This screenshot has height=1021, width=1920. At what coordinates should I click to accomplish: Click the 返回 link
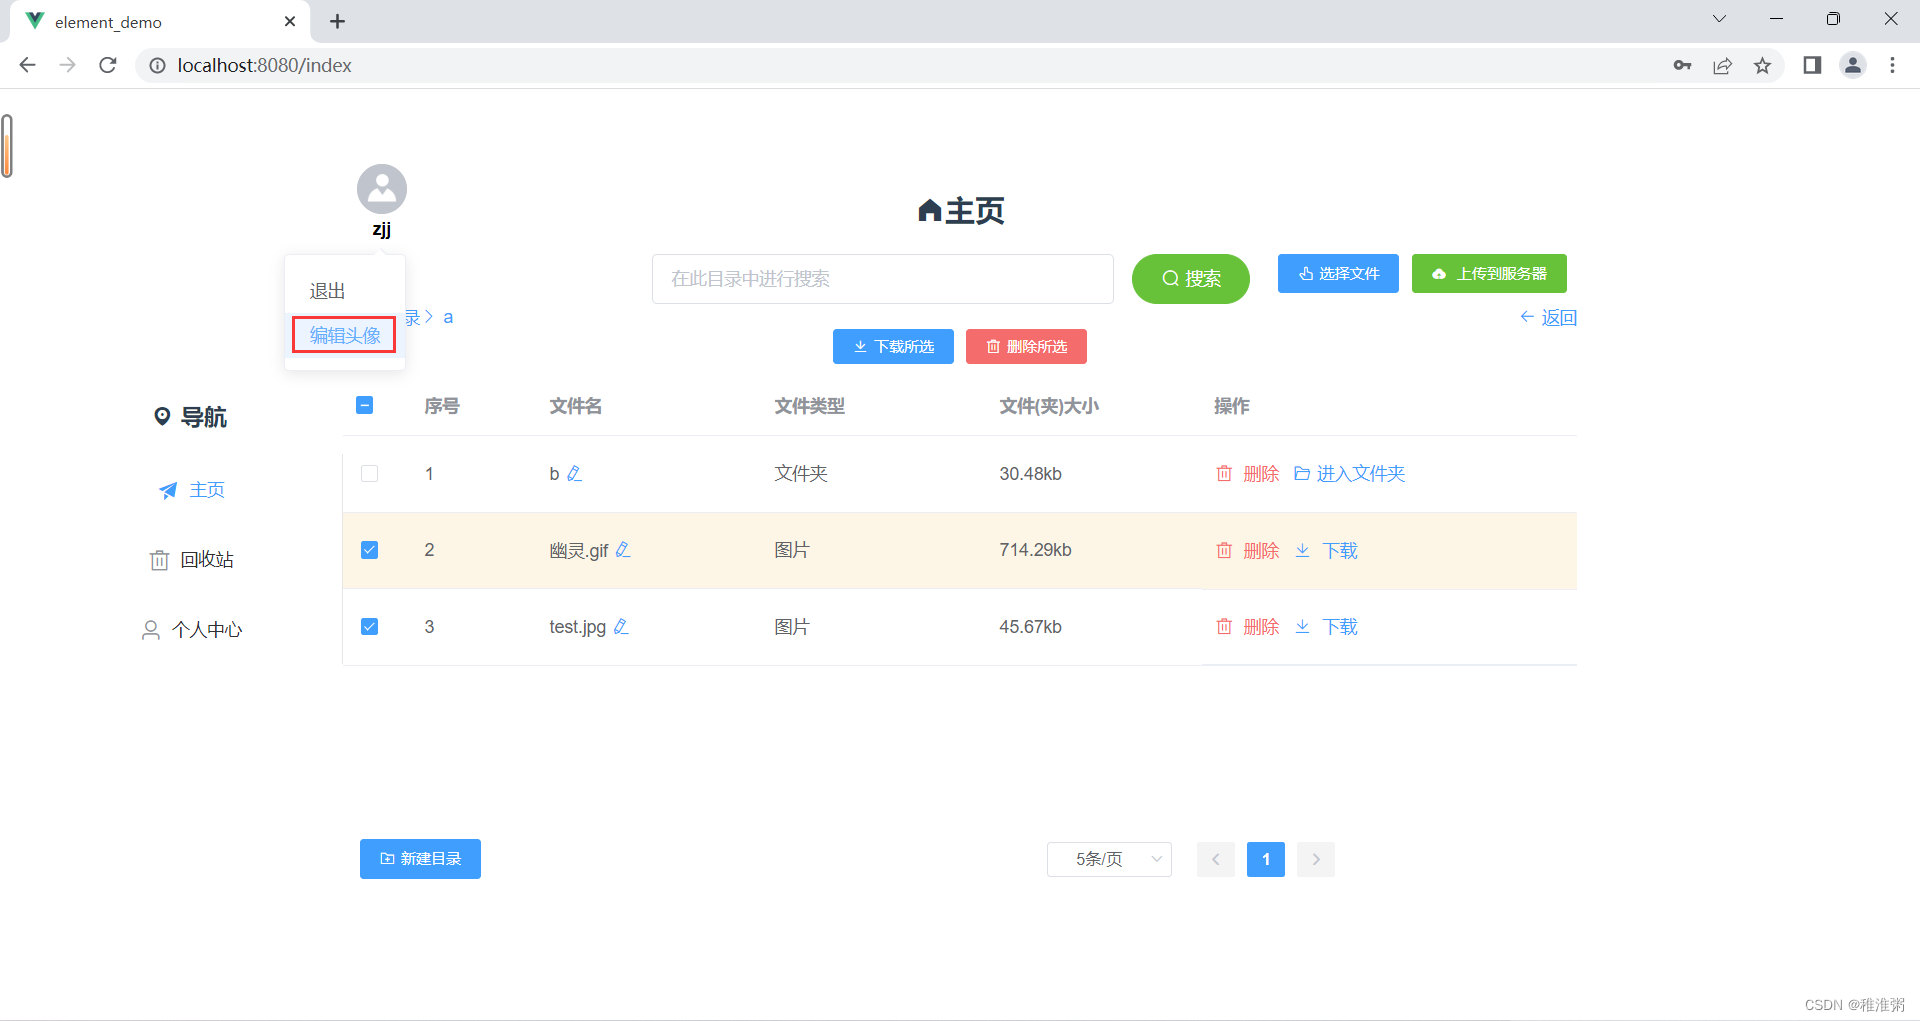(1548, 316)
